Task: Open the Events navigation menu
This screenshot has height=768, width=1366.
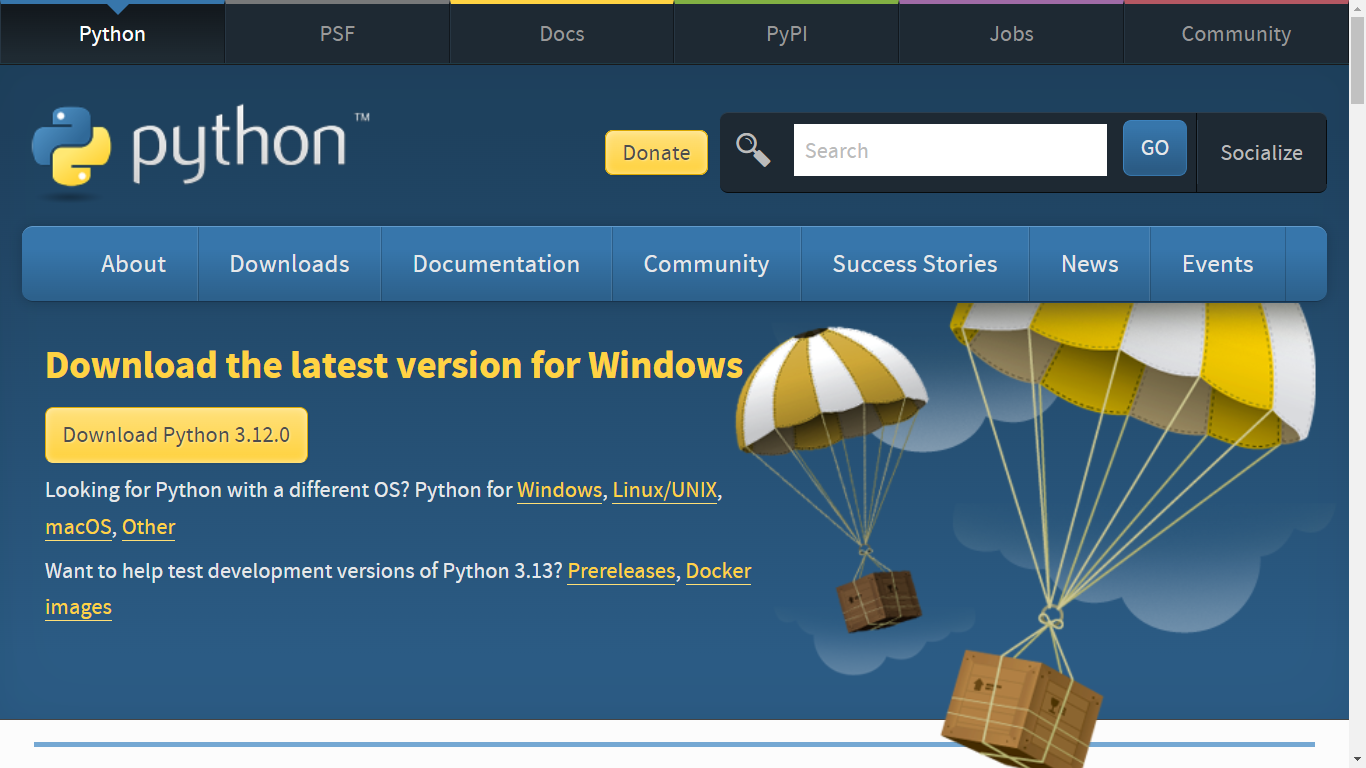Action: 1218,264
